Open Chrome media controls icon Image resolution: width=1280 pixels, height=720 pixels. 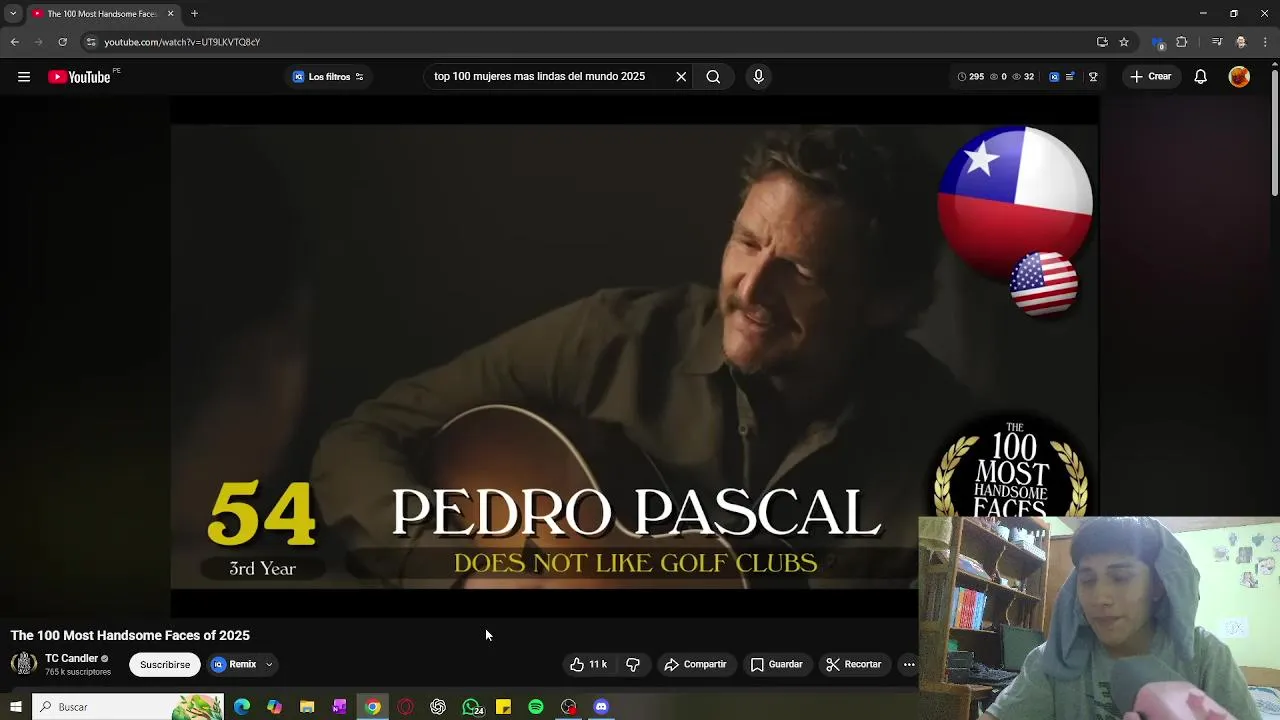[1217, 42]
